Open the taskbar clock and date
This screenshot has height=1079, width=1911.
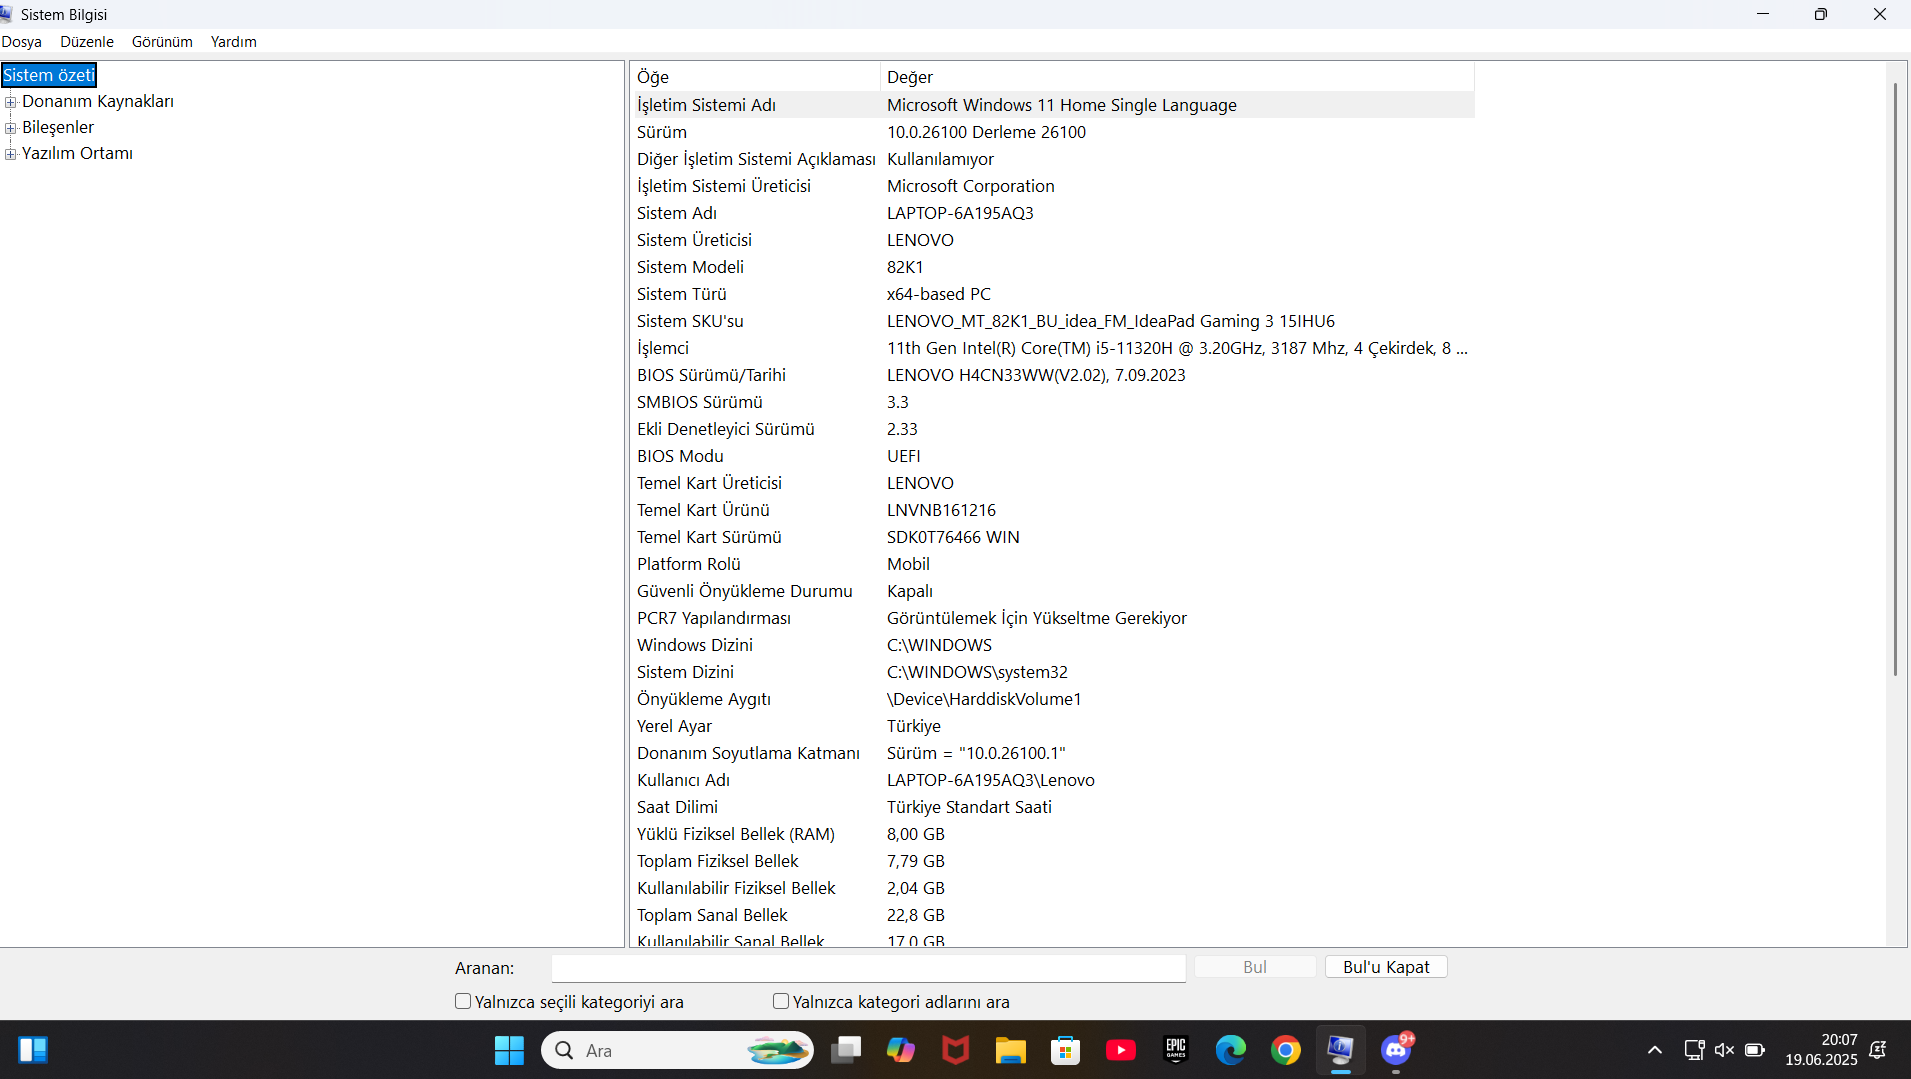click(1821, 1050)
